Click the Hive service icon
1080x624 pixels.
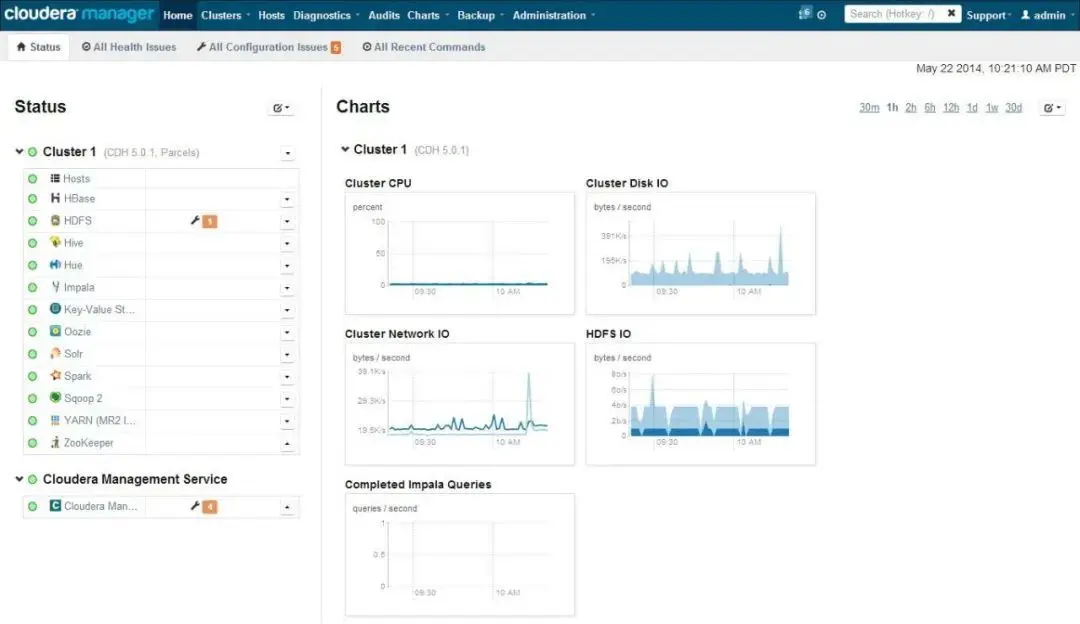56,243
